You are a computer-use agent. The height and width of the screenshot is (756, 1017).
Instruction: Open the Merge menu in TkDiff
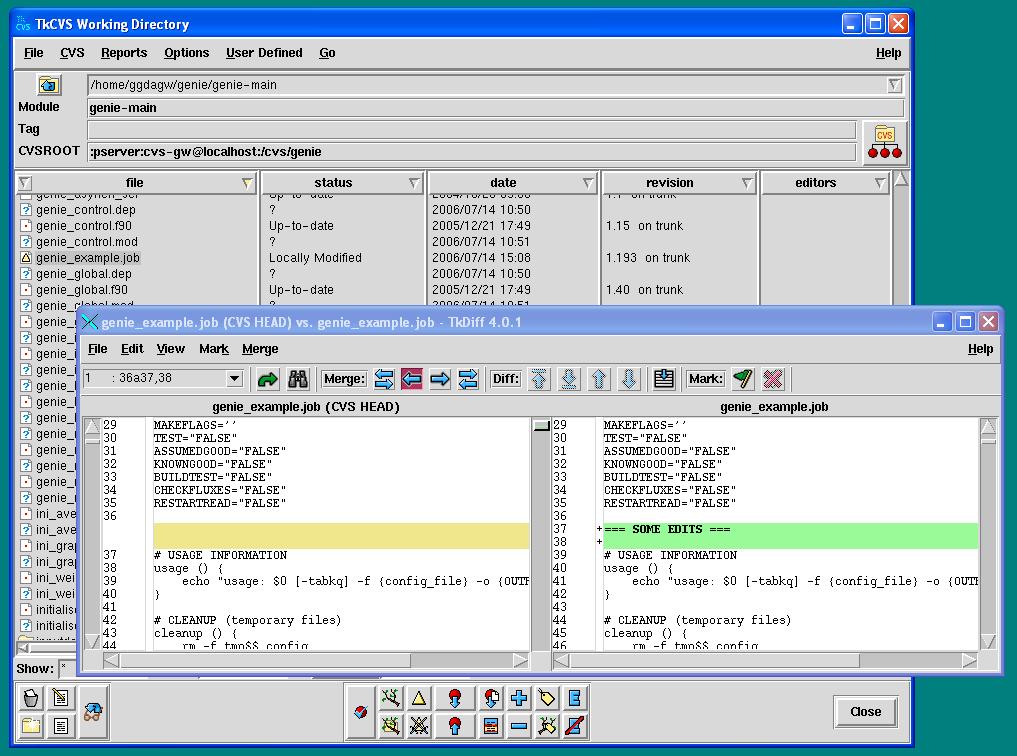pos(260,349)
